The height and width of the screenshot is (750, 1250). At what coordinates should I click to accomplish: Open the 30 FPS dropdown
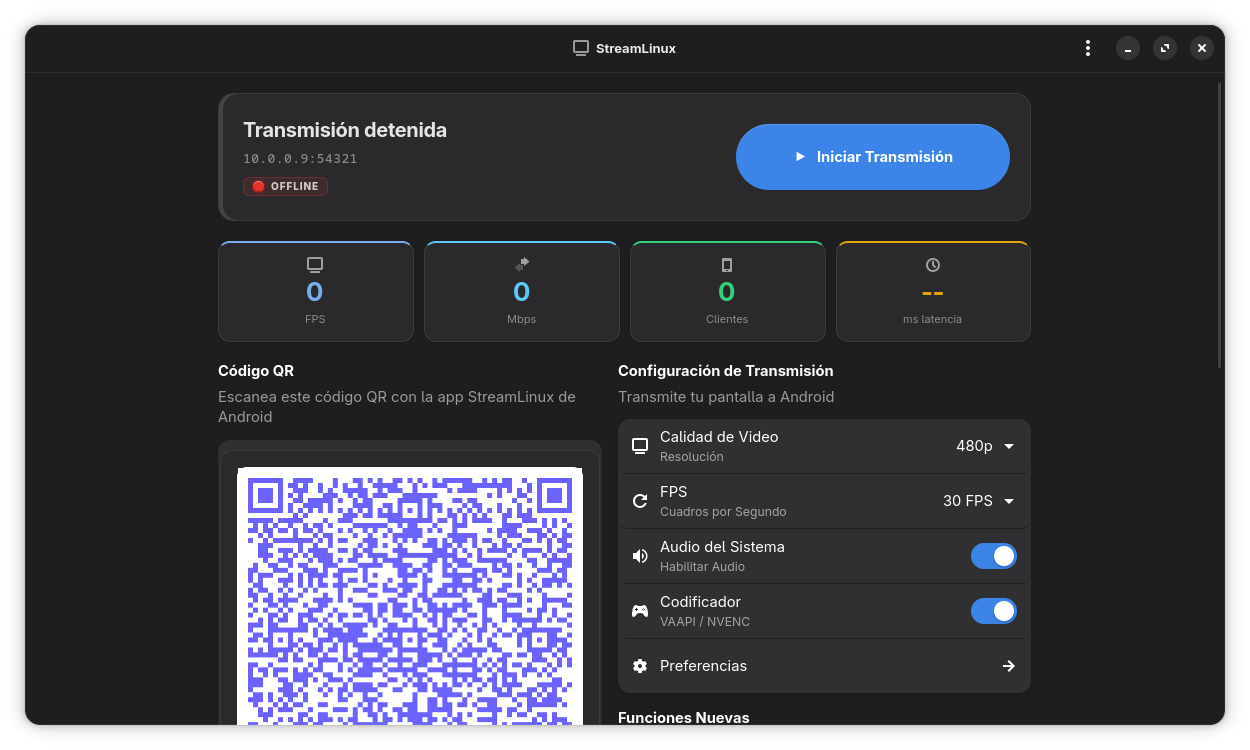[979, 501]
